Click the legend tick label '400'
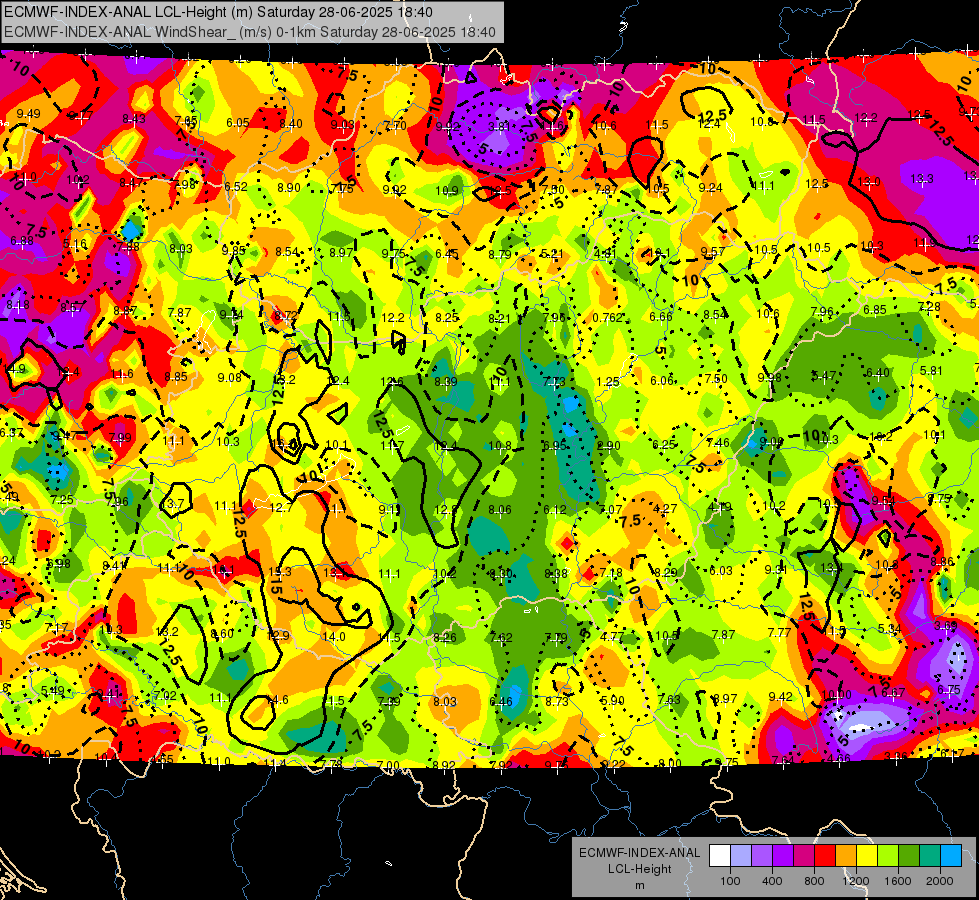Screen dimensions: 979x900 pos(772,881)
